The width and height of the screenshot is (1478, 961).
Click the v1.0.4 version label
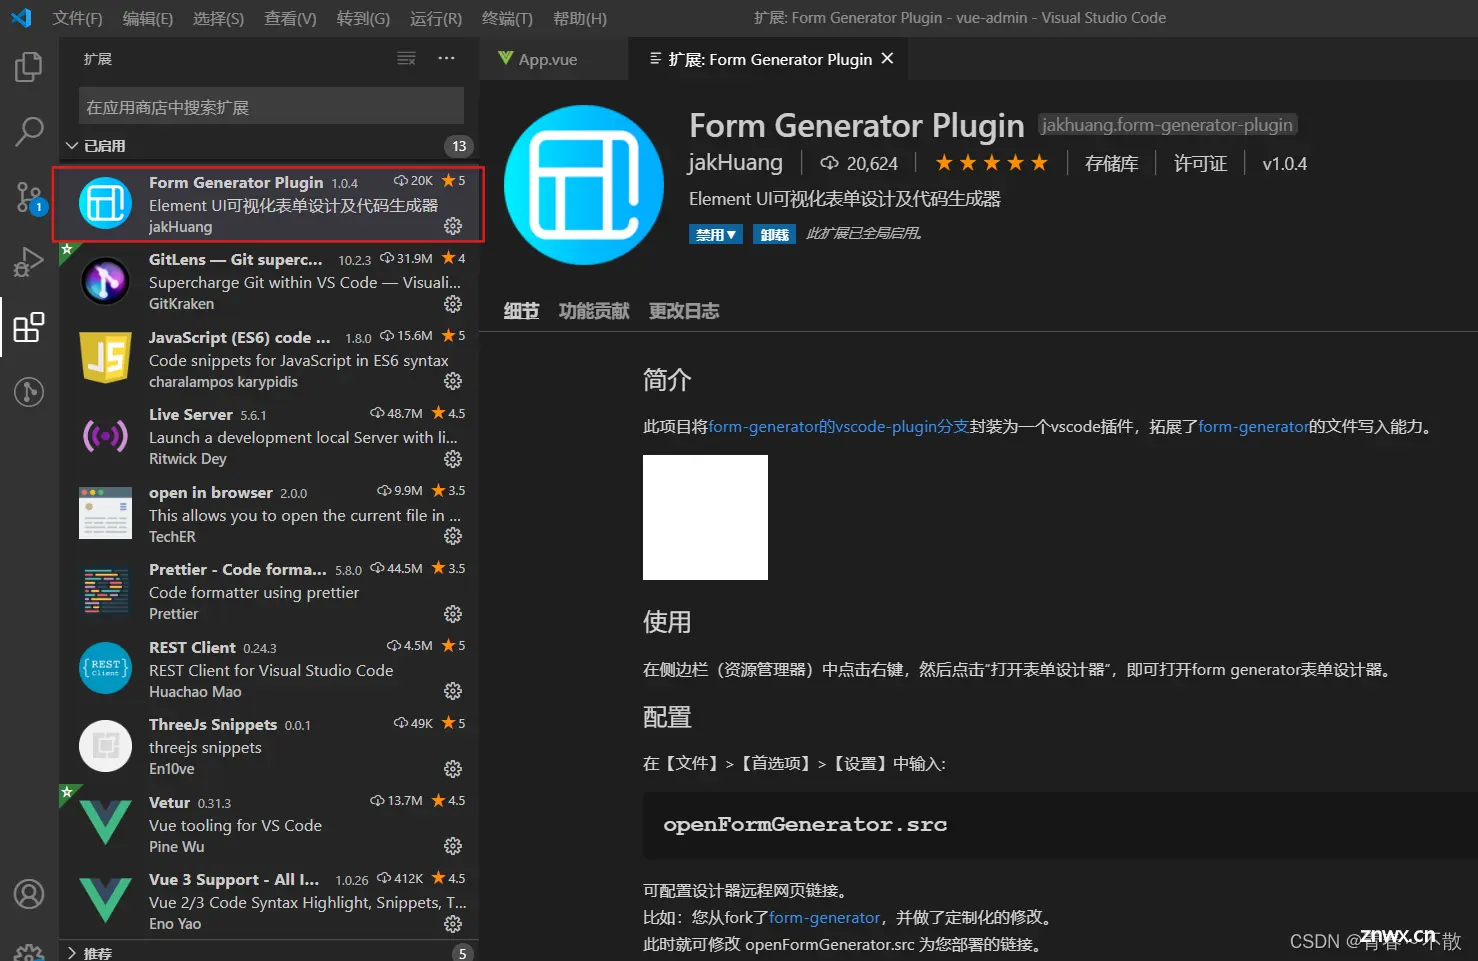(1284, 163)
